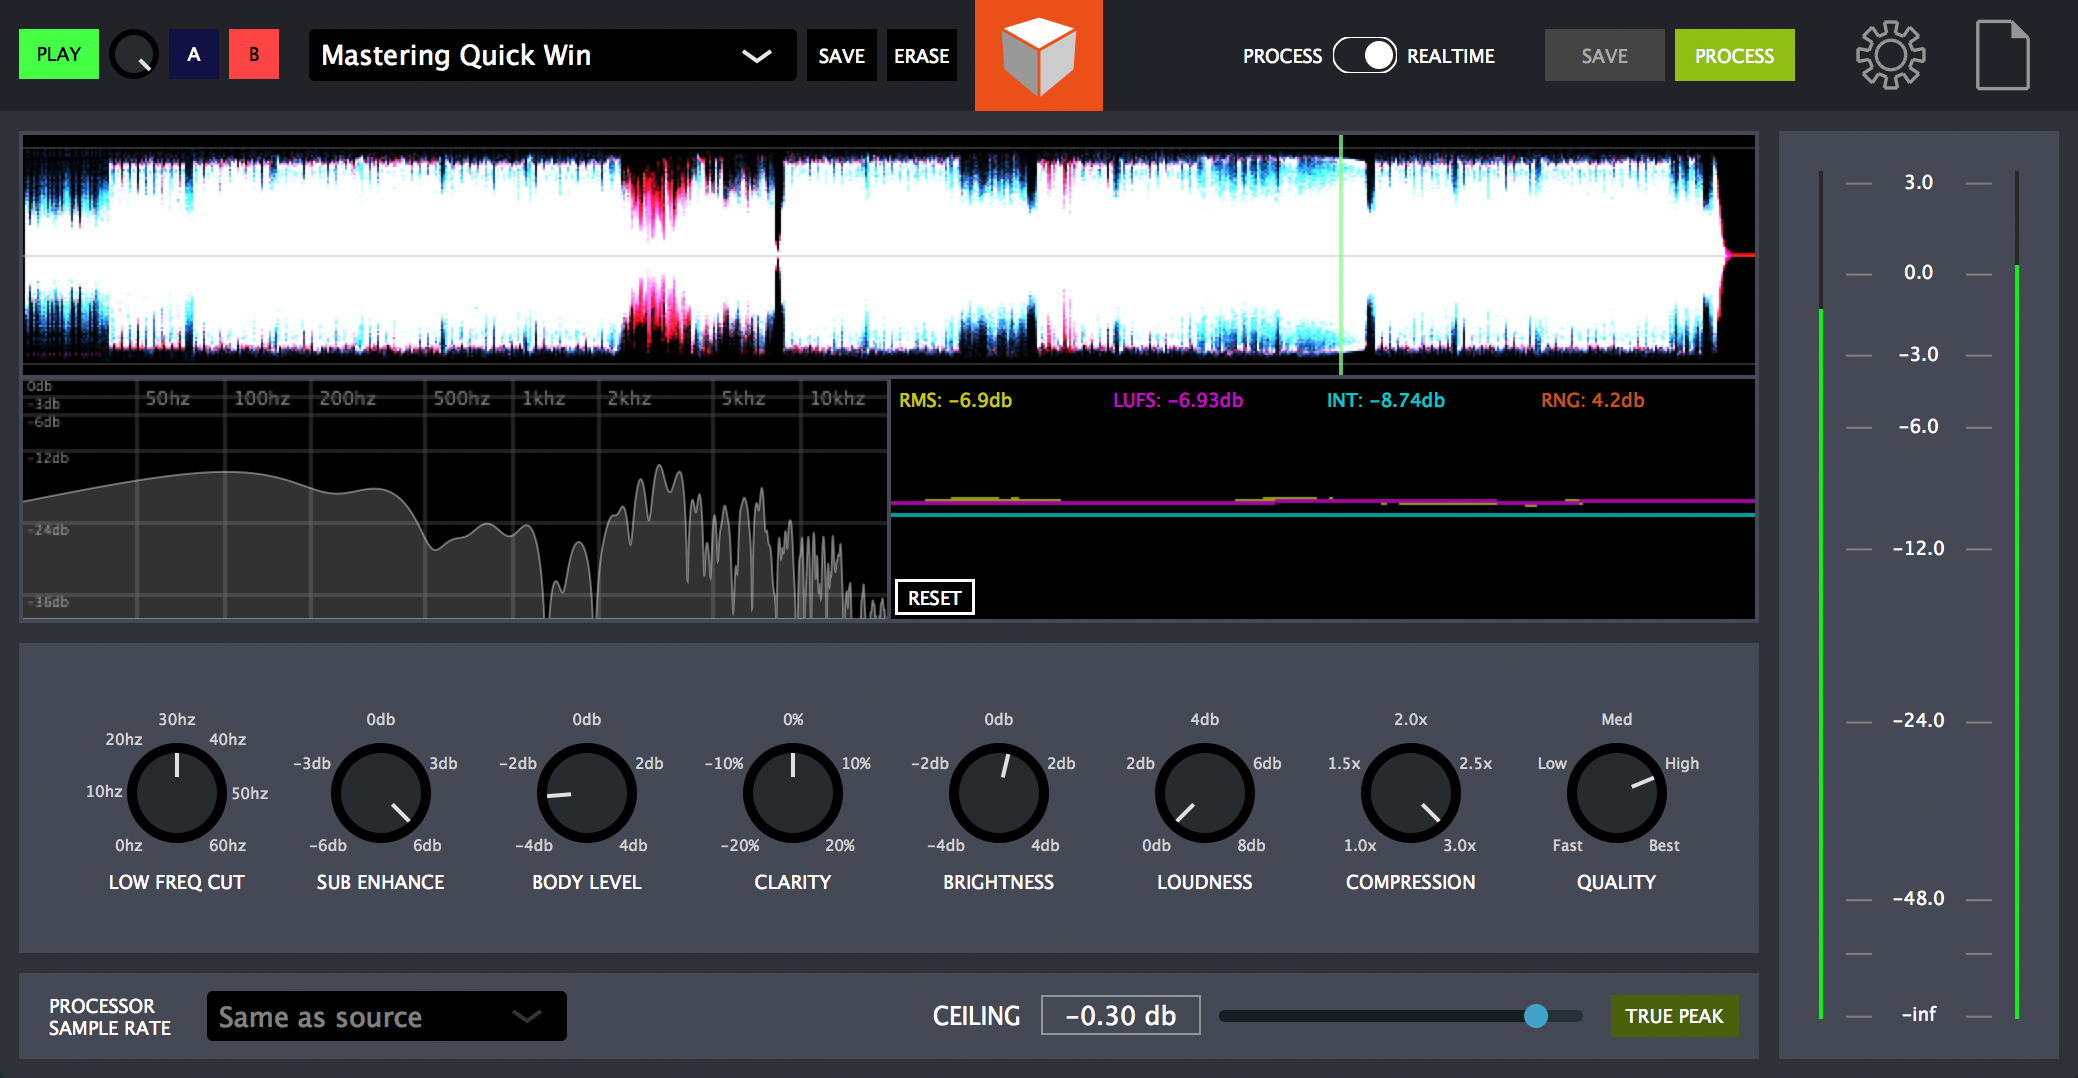Reset the loudness meter history
This screenshot has height=1078, width=2078.
(x=934, y=598)
